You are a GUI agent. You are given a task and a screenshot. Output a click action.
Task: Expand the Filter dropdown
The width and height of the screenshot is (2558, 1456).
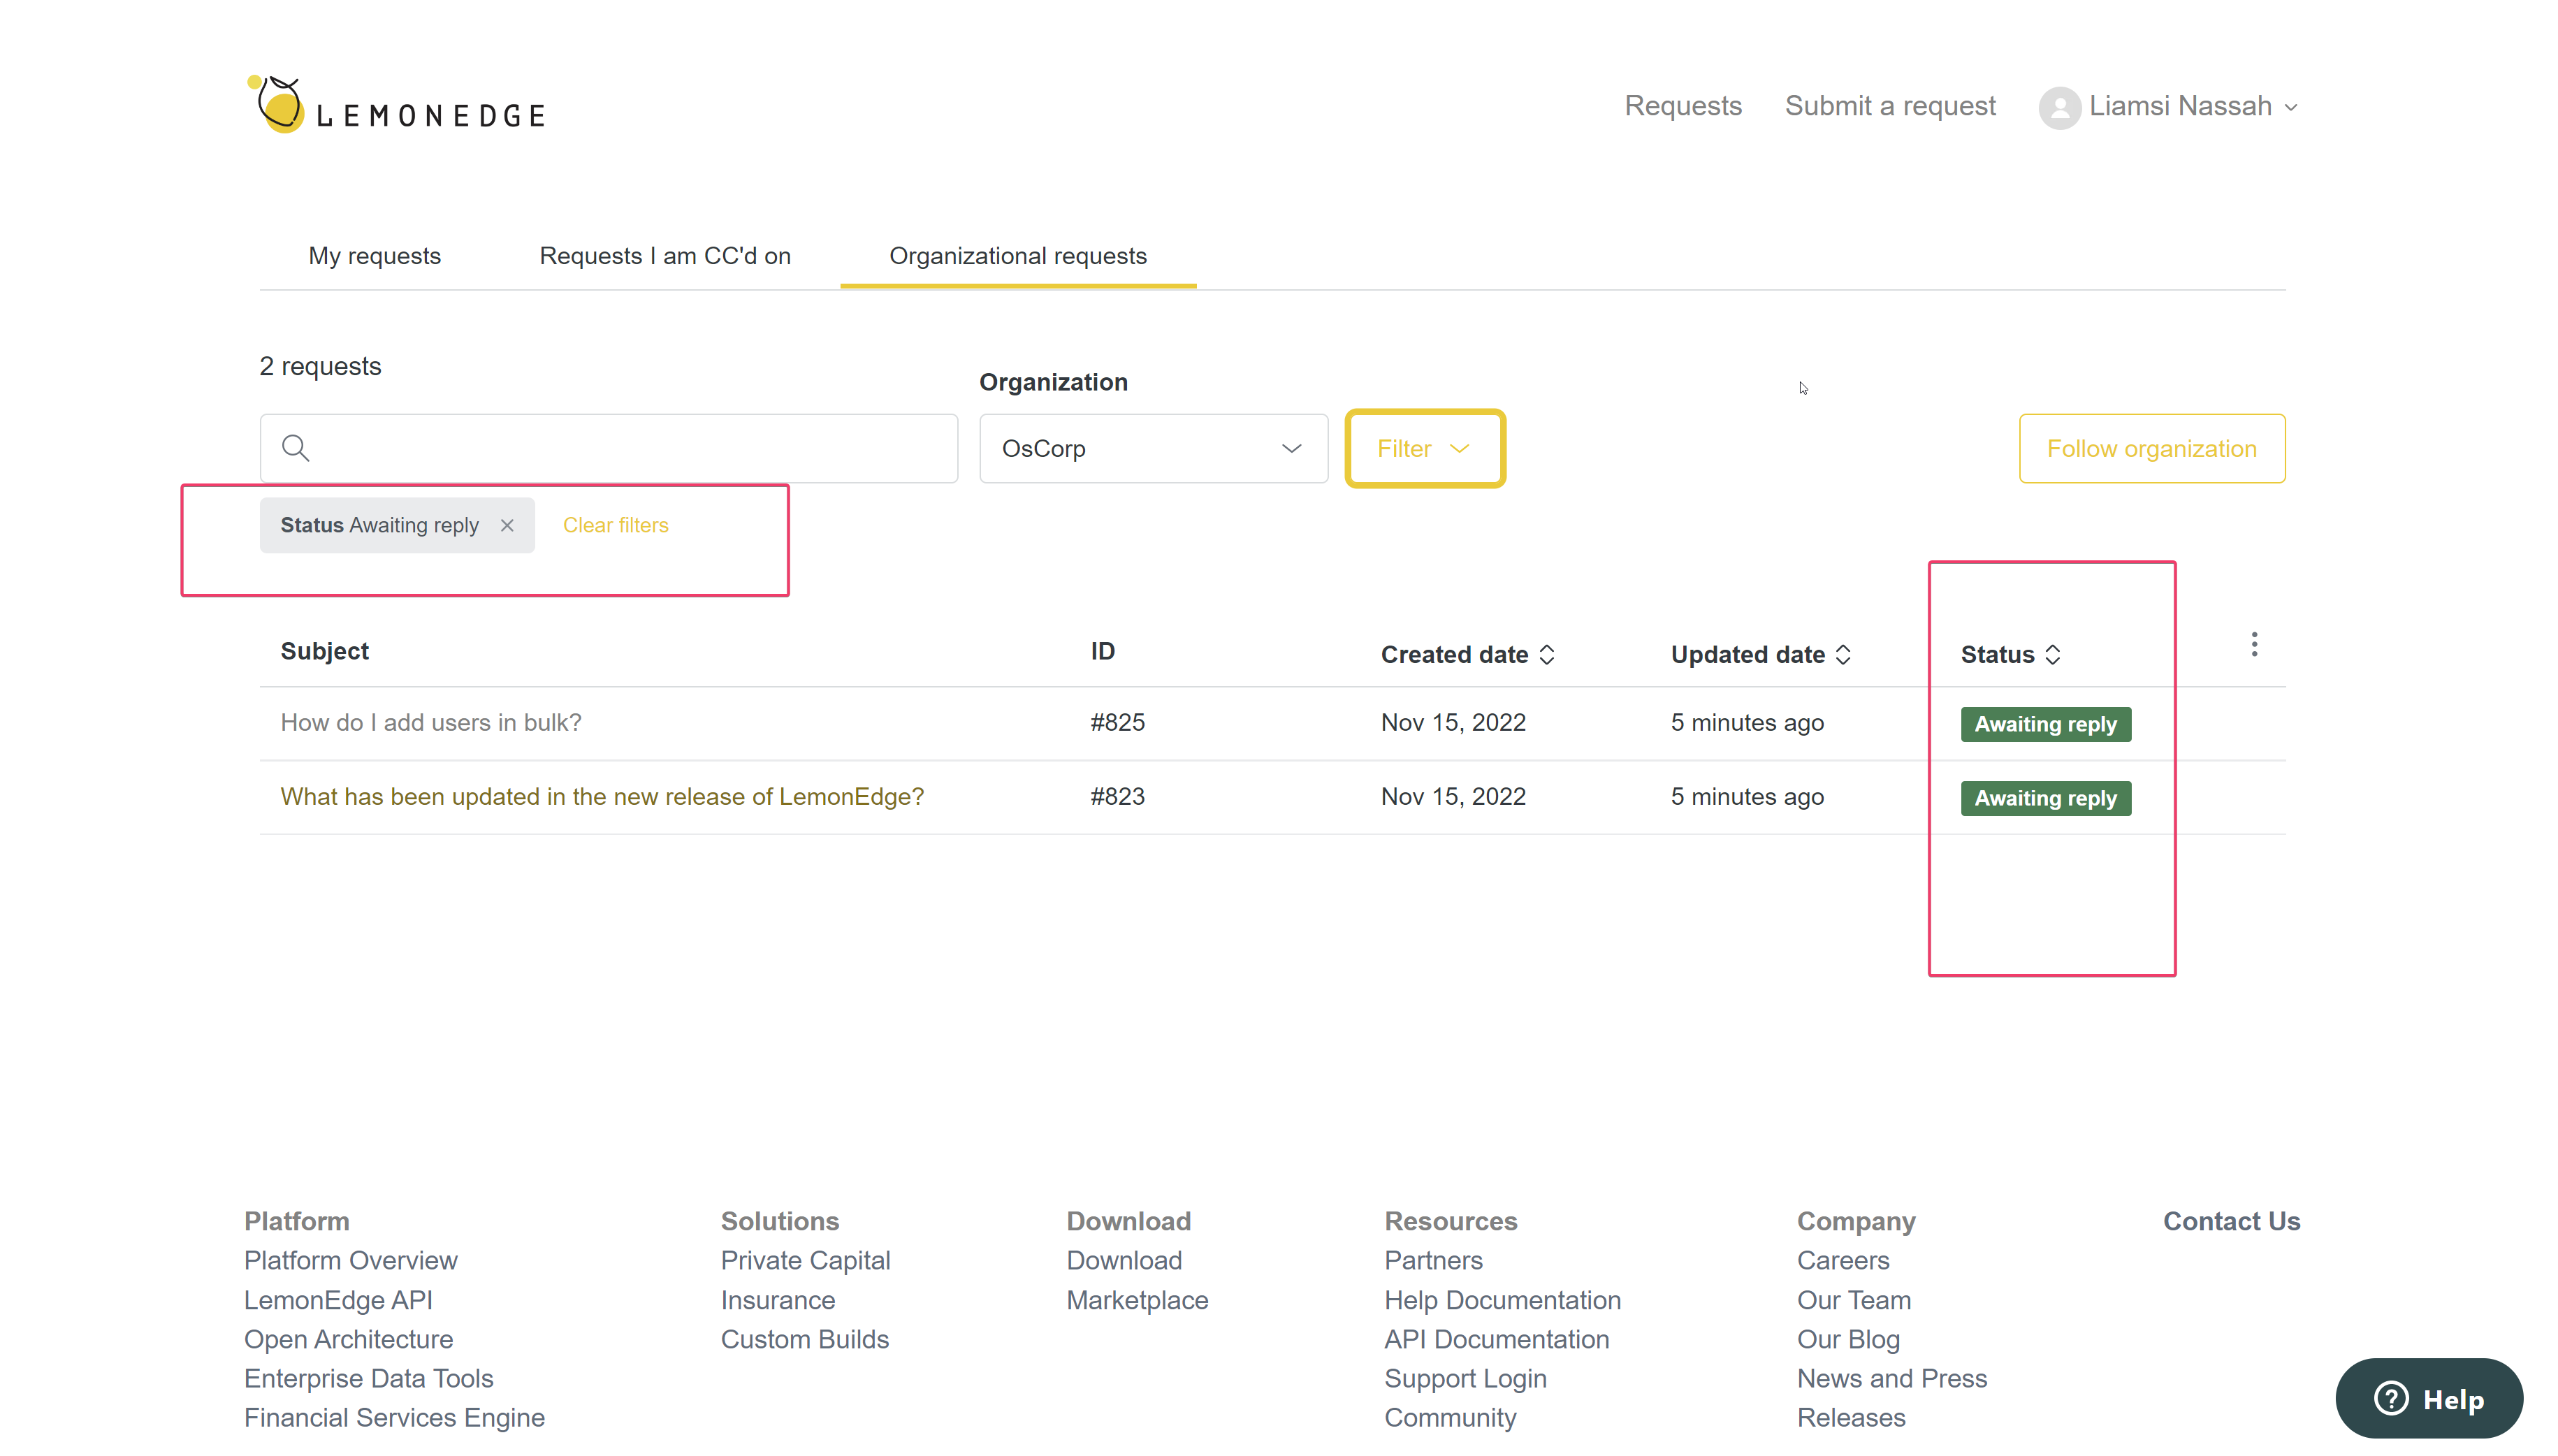point(1424,448)
